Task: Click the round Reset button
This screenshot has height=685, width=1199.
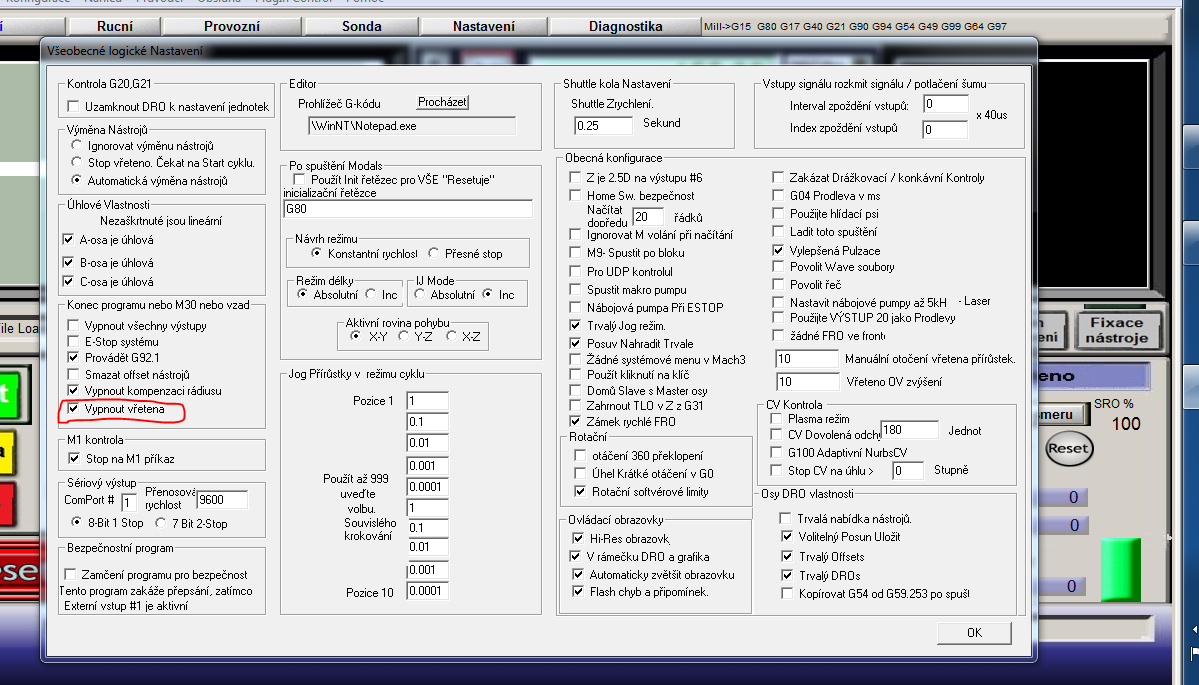Action: click(1067, 449)
